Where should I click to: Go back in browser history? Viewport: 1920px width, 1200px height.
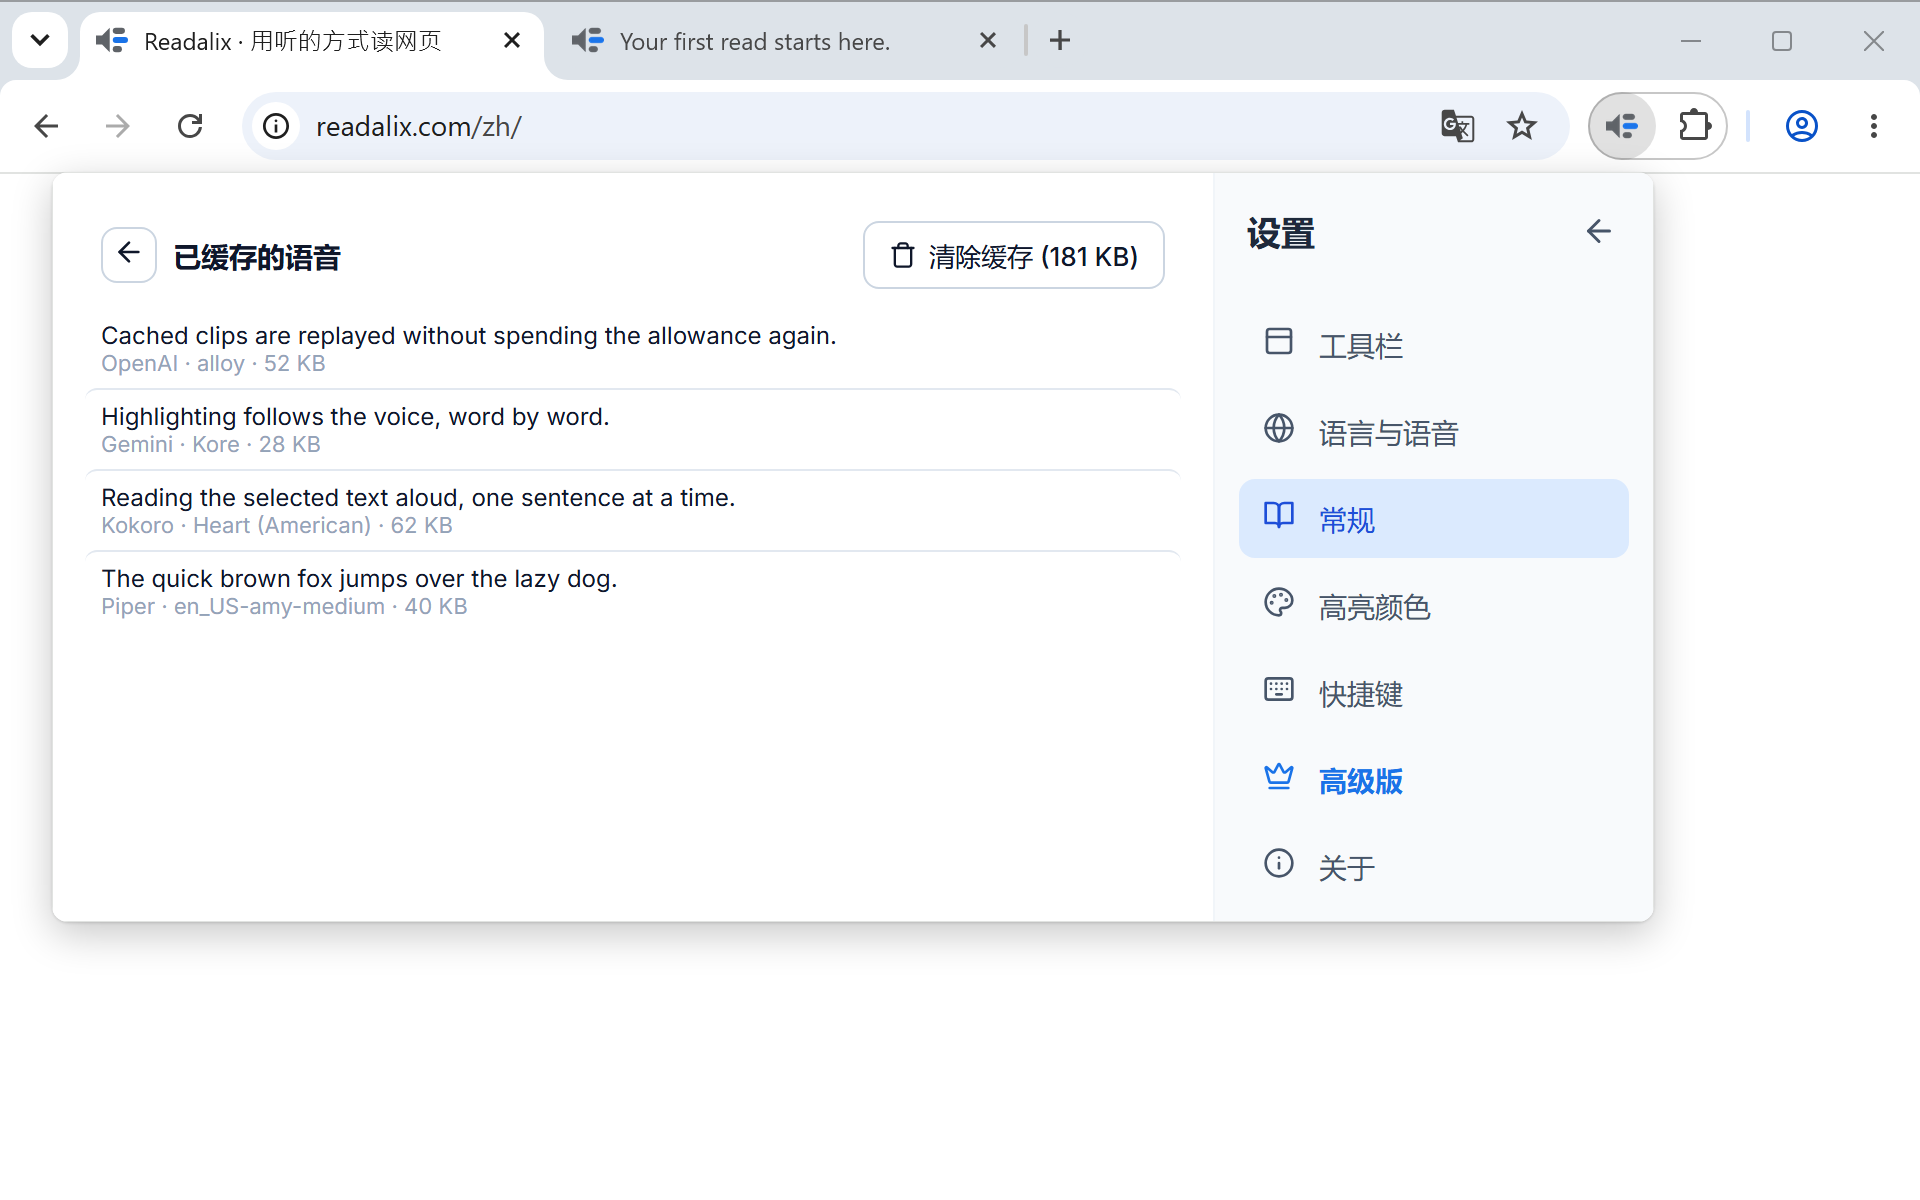46,126
